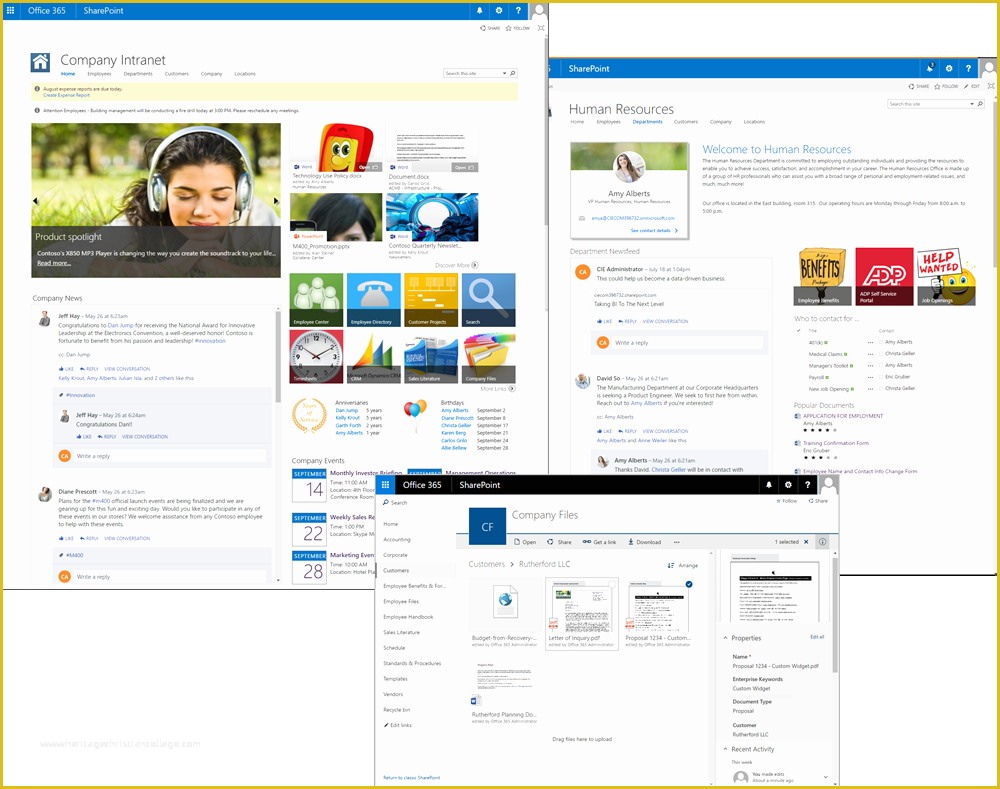Image resolution: width=1000 pixels, height=789 pixels.
Task: Open APPLICATION FOR EMPLOYMENT document link
Action: point(842,416)
